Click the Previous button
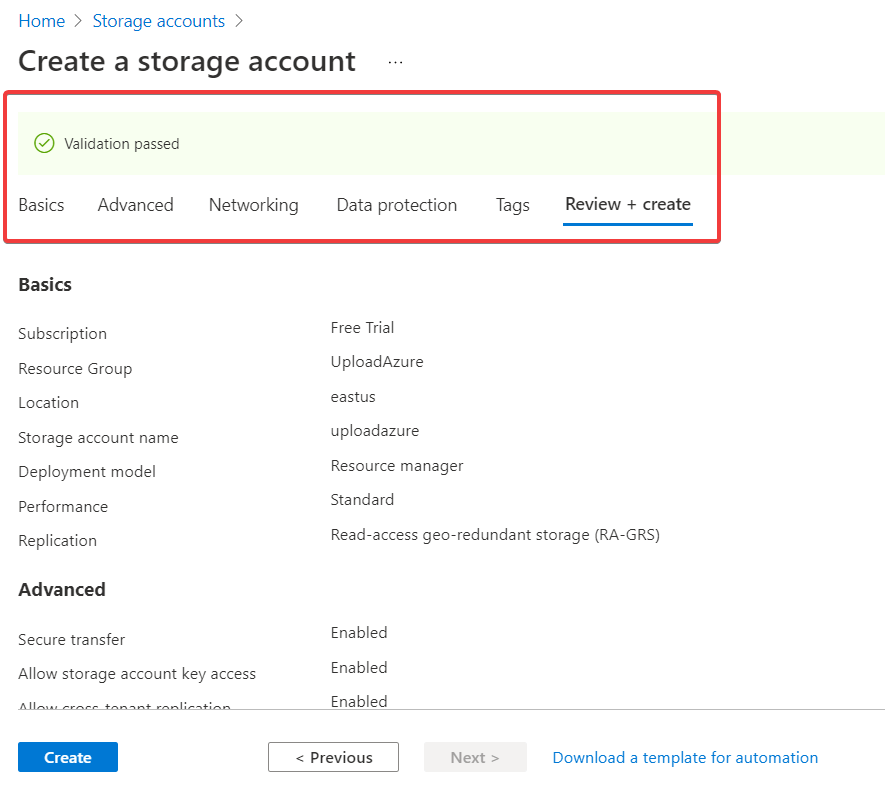885x807 pixels. (333, 757)
